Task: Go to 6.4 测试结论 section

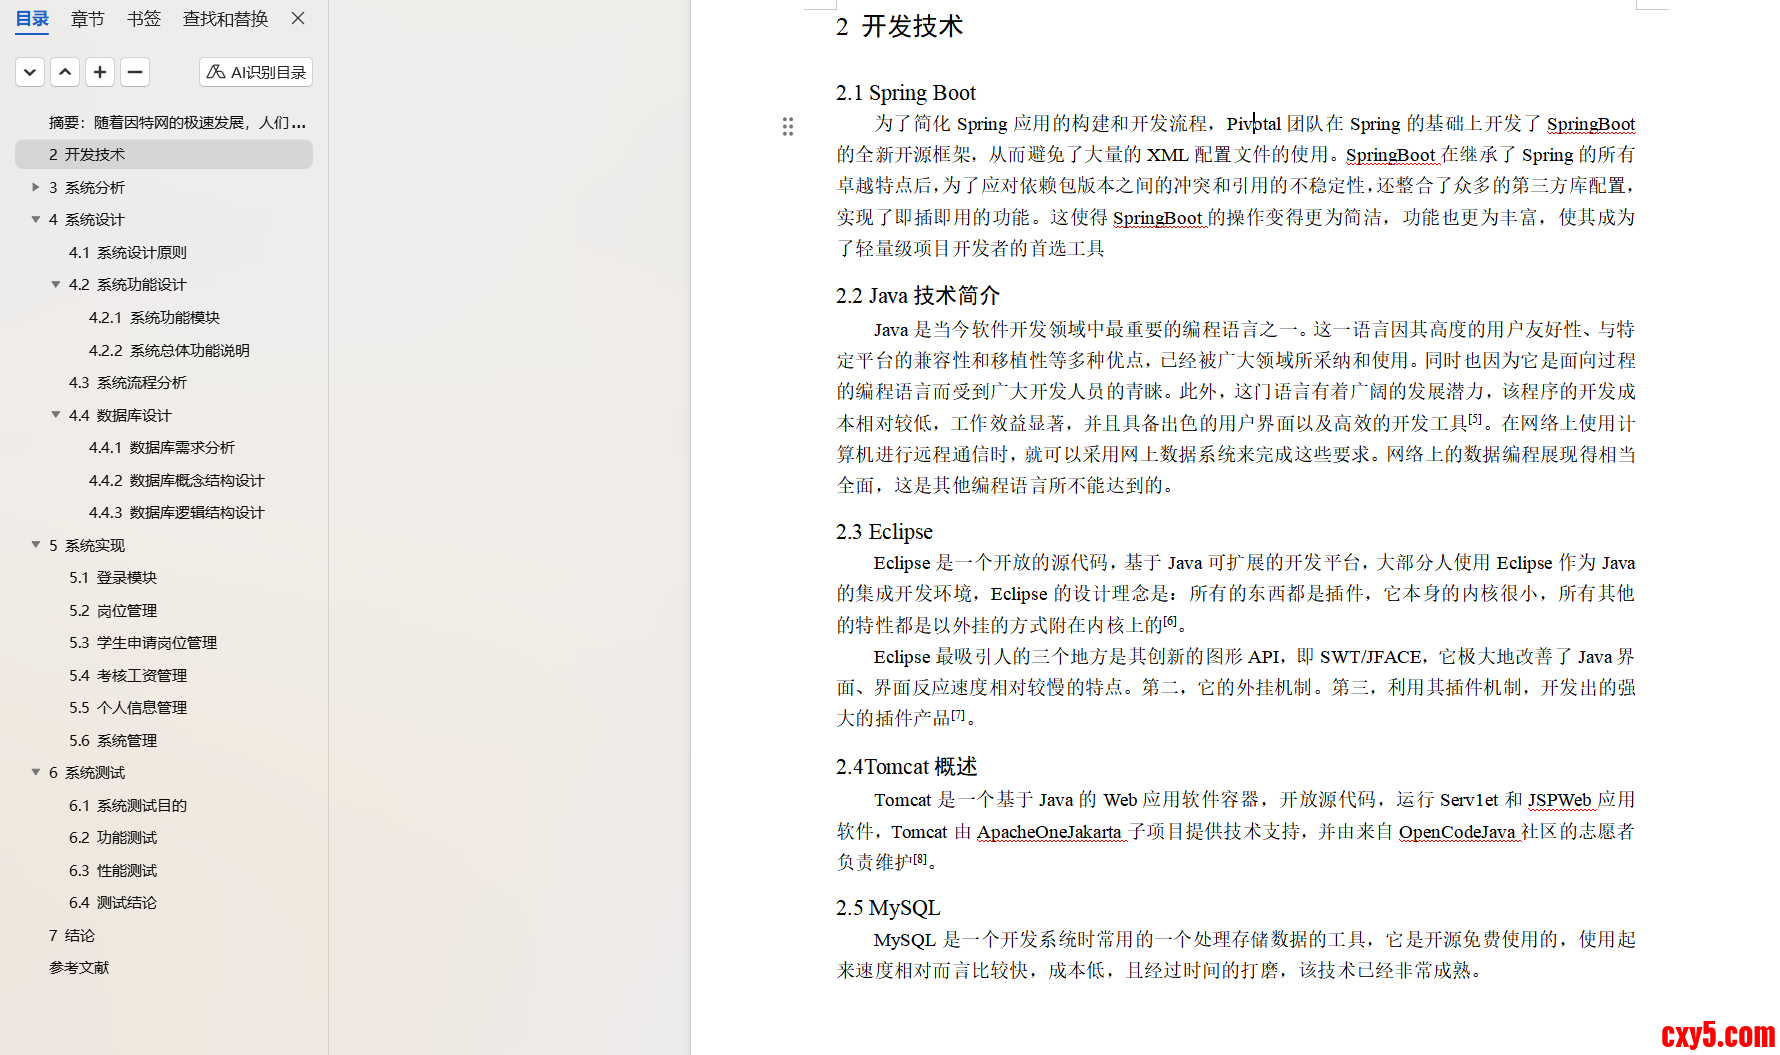Action: click(x=113, y=902)
